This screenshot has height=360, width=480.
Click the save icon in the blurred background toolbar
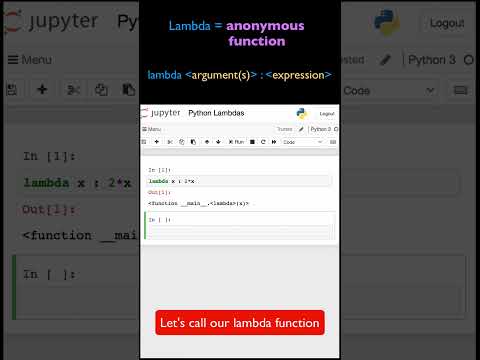pyautogui.click(x=12, y=90)
